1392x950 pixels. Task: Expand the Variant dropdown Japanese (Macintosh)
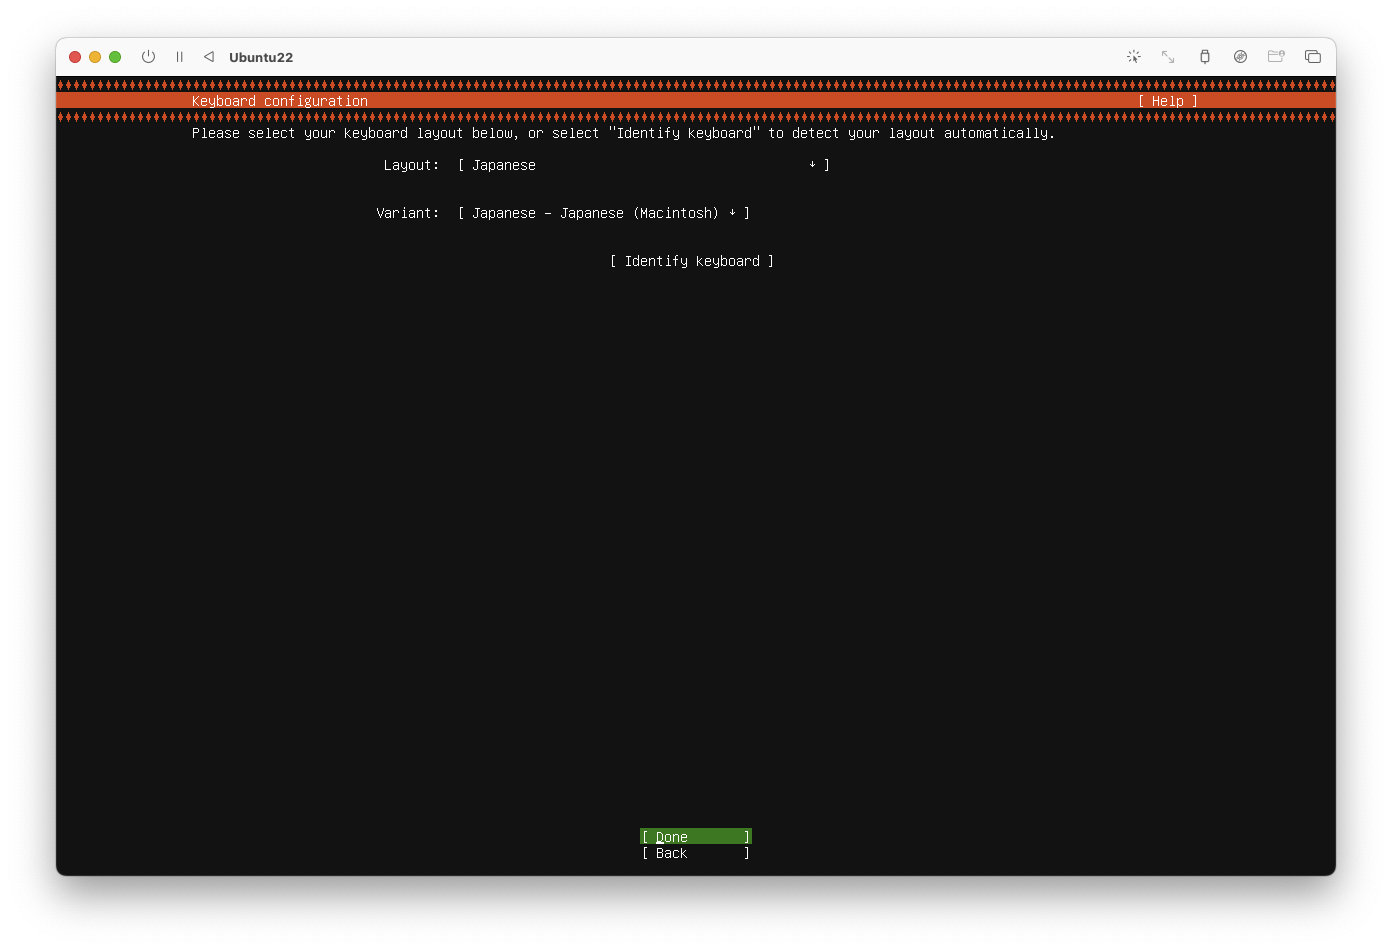tap(604, 213)
